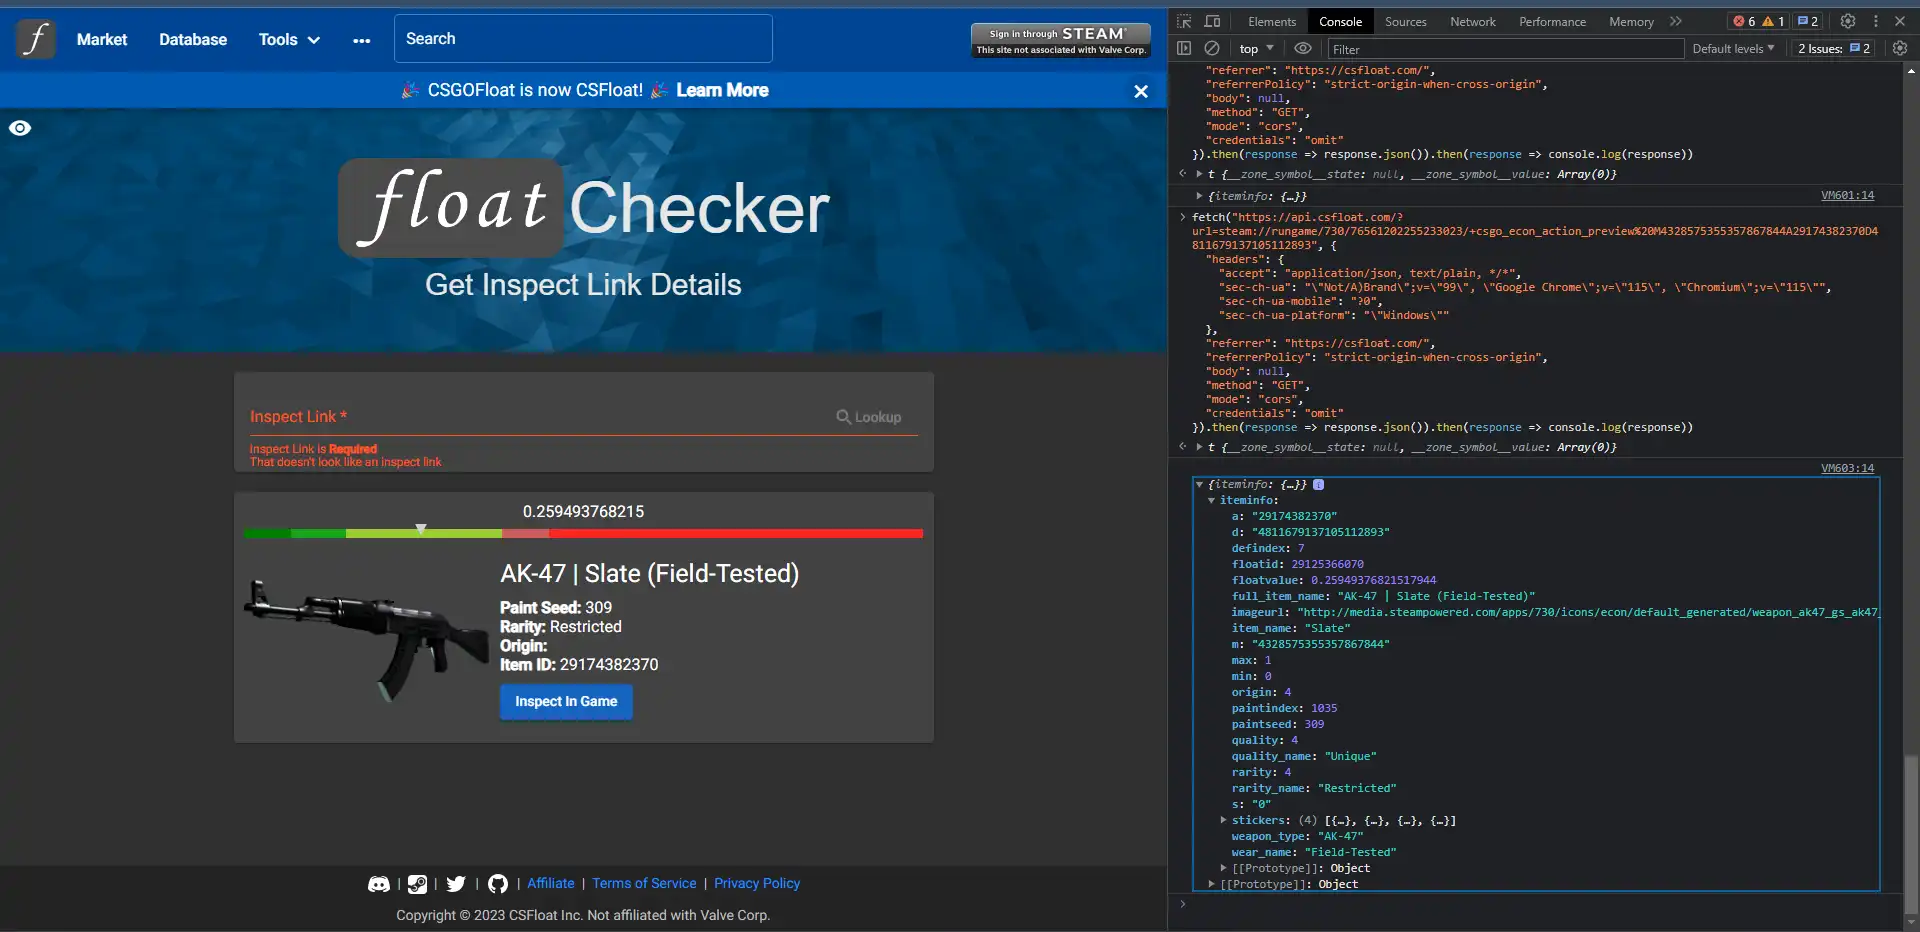
Task: Switch to the Console tab
Action: point(1340,21)
